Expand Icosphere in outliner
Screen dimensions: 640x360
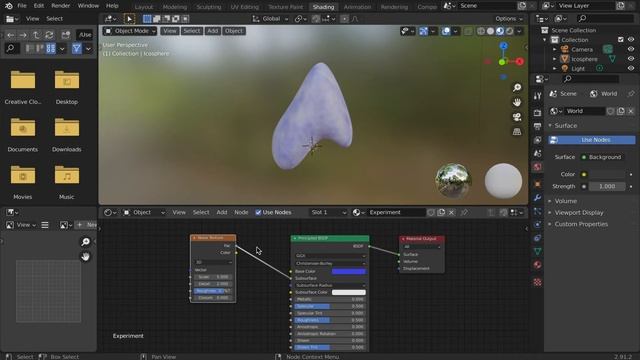click(x=555, y=59)
